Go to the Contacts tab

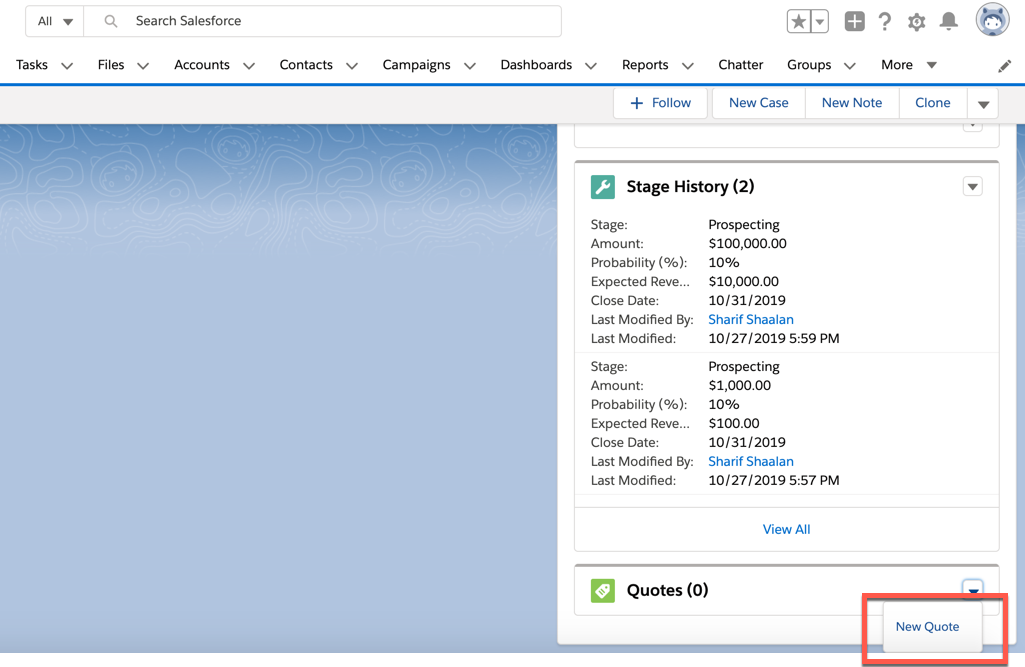point(306,65)
